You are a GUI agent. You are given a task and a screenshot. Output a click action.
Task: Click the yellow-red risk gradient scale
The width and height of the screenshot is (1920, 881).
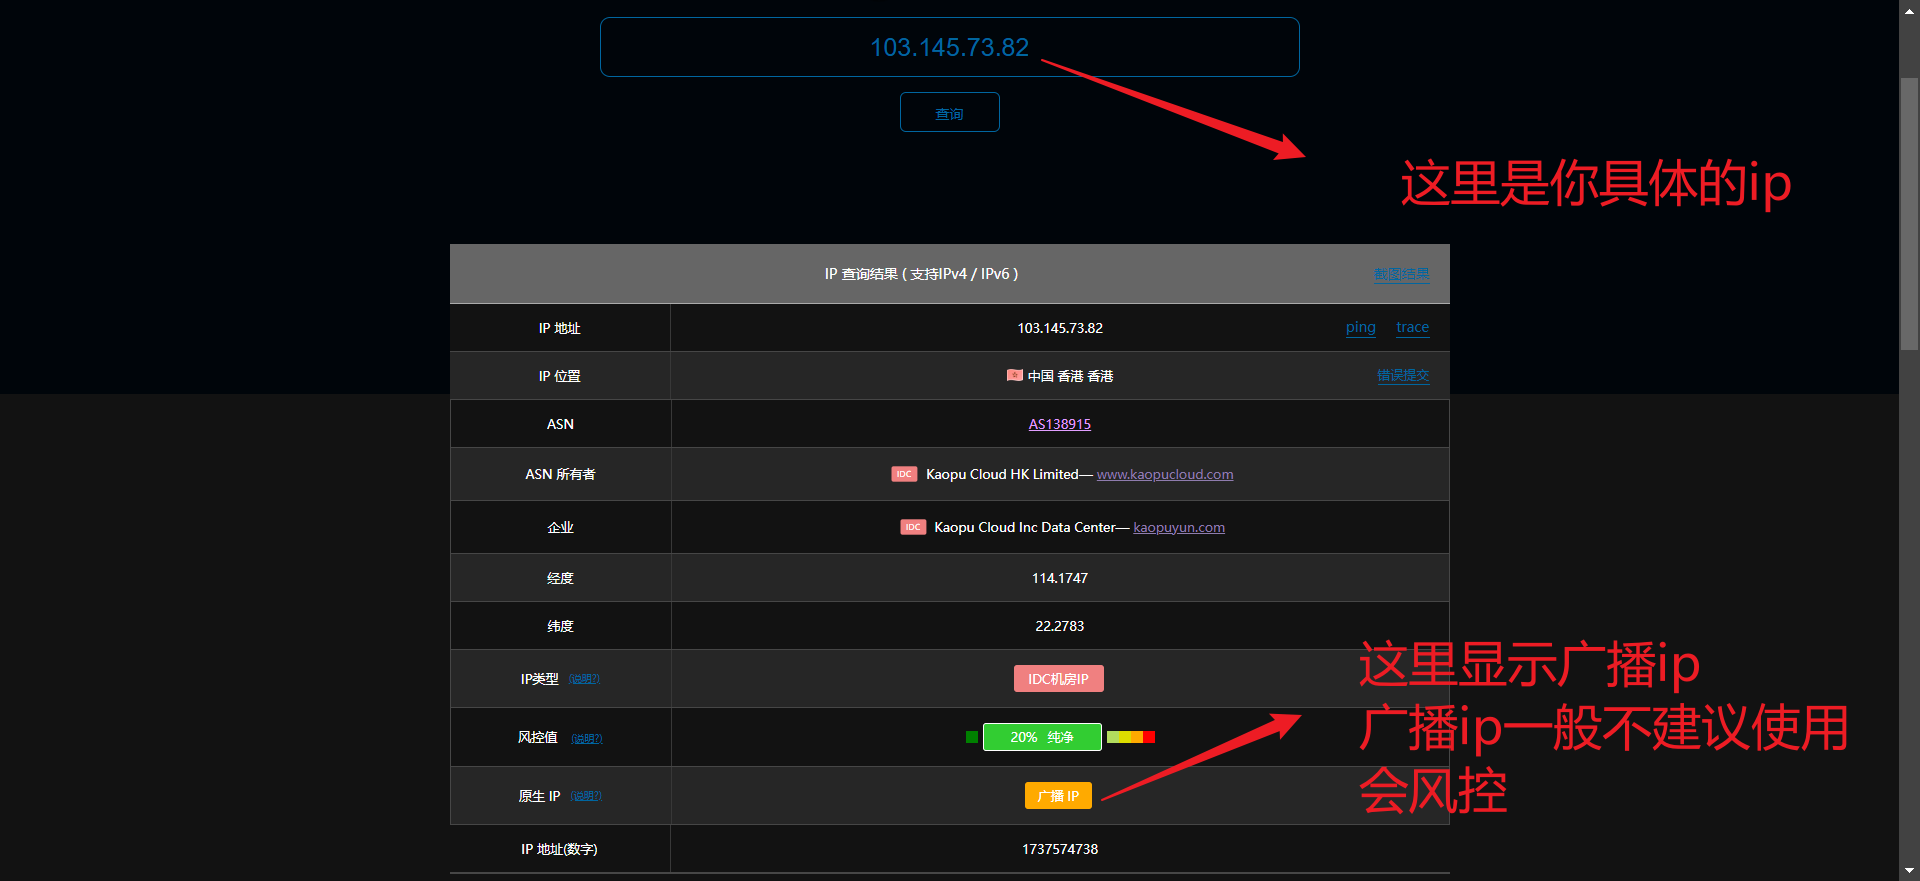[x=1131, y=737]
